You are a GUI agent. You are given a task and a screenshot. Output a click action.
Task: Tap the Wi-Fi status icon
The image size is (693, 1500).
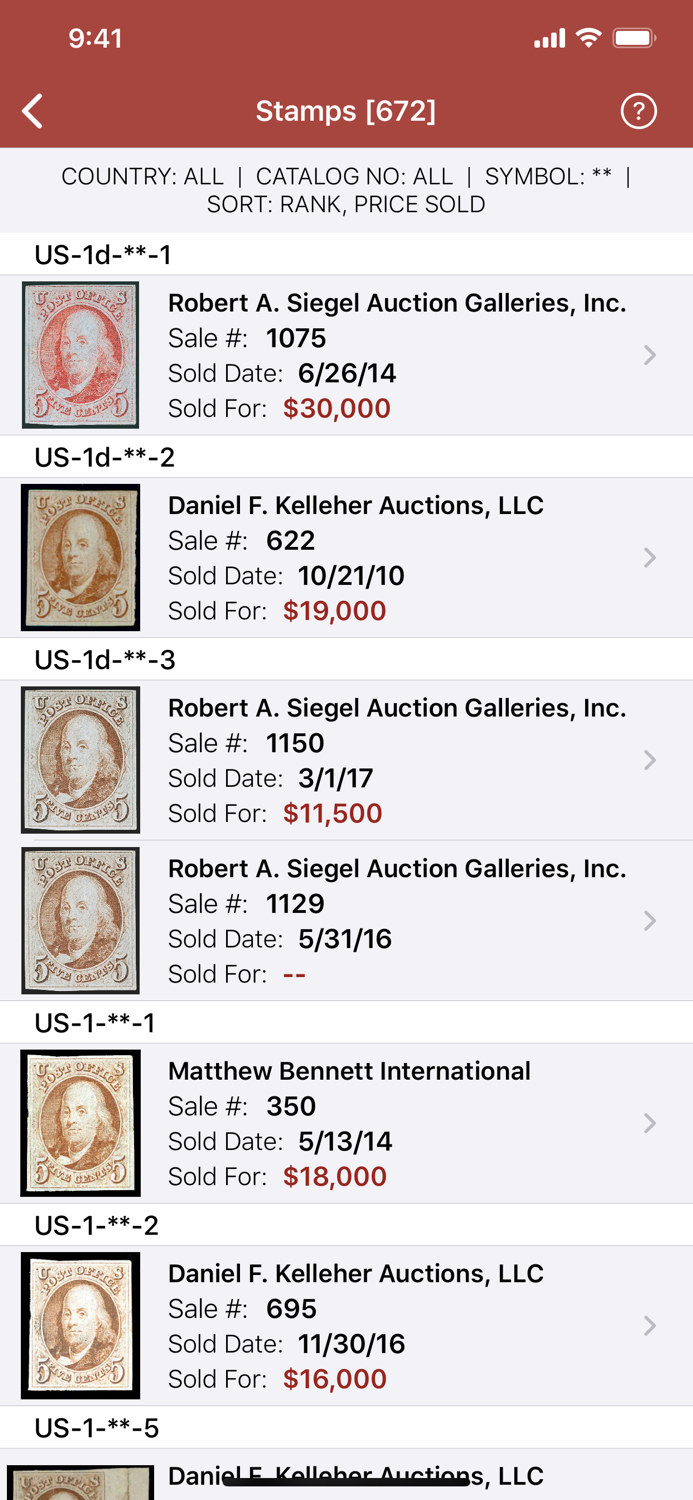589,39
